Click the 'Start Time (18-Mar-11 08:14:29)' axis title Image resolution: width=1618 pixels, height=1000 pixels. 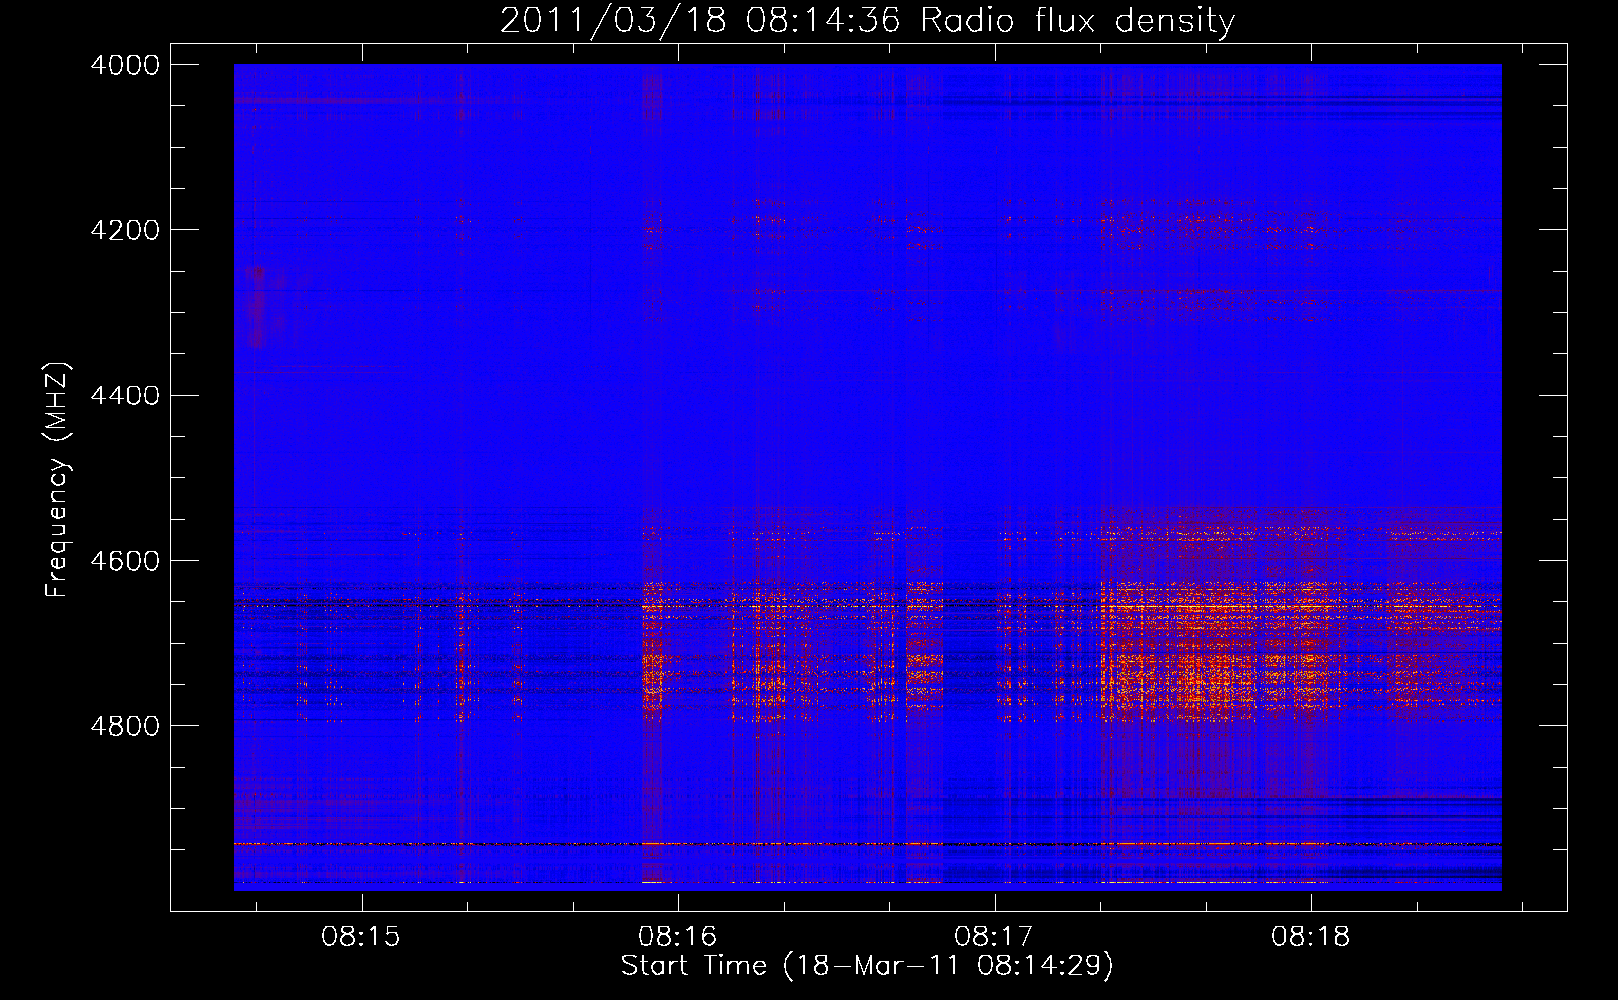(867, 966)
